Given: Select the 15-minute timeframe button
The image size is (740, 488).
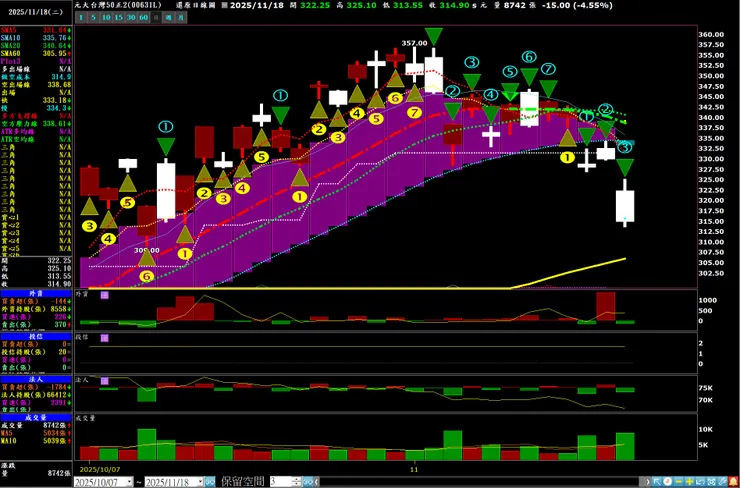Looking at the screenshot, I should (118, 17).
